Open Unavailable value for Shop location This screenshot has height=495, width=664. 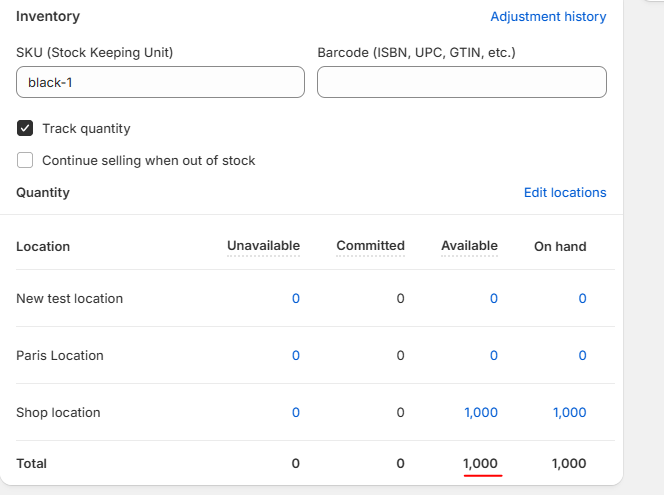coord(295,413)
